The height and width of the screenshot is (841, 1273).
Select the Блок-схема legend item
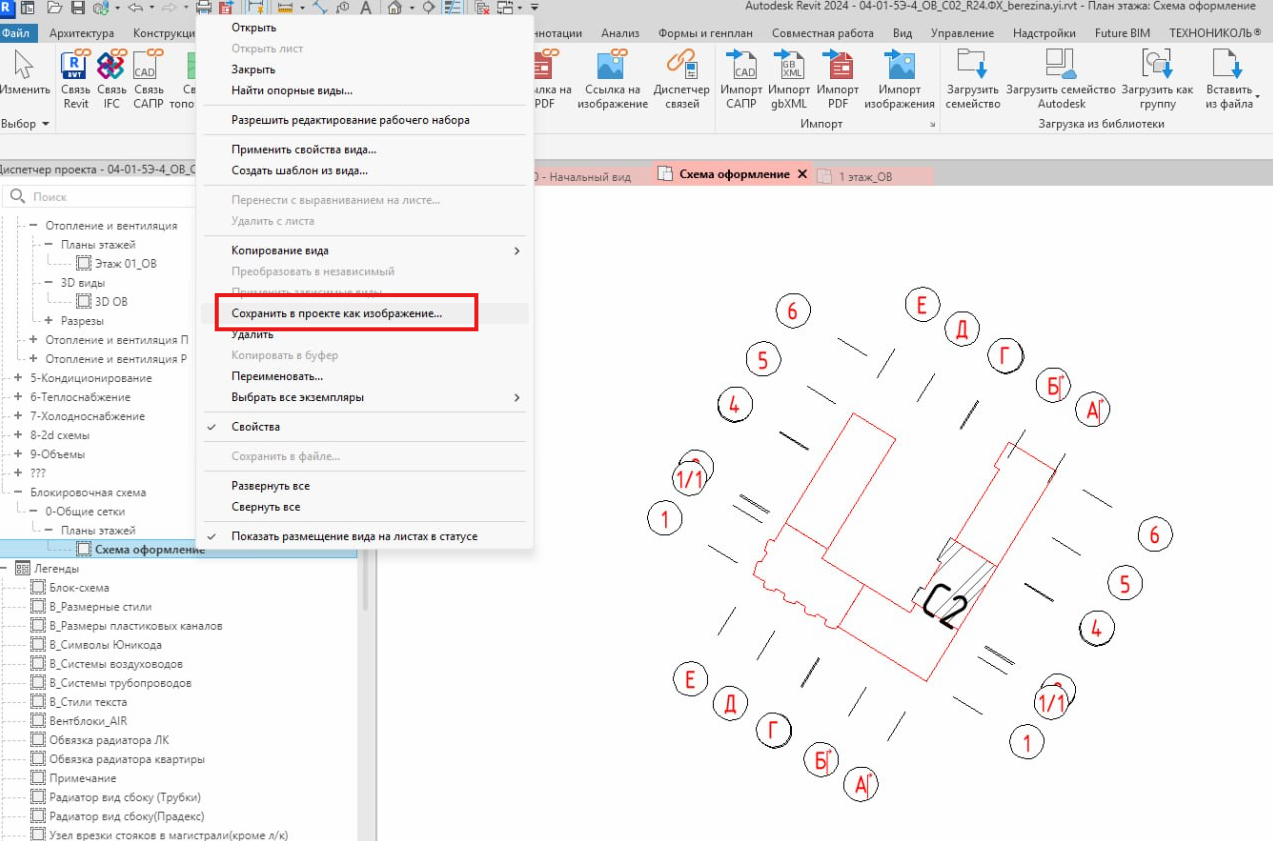pos(79,587)
